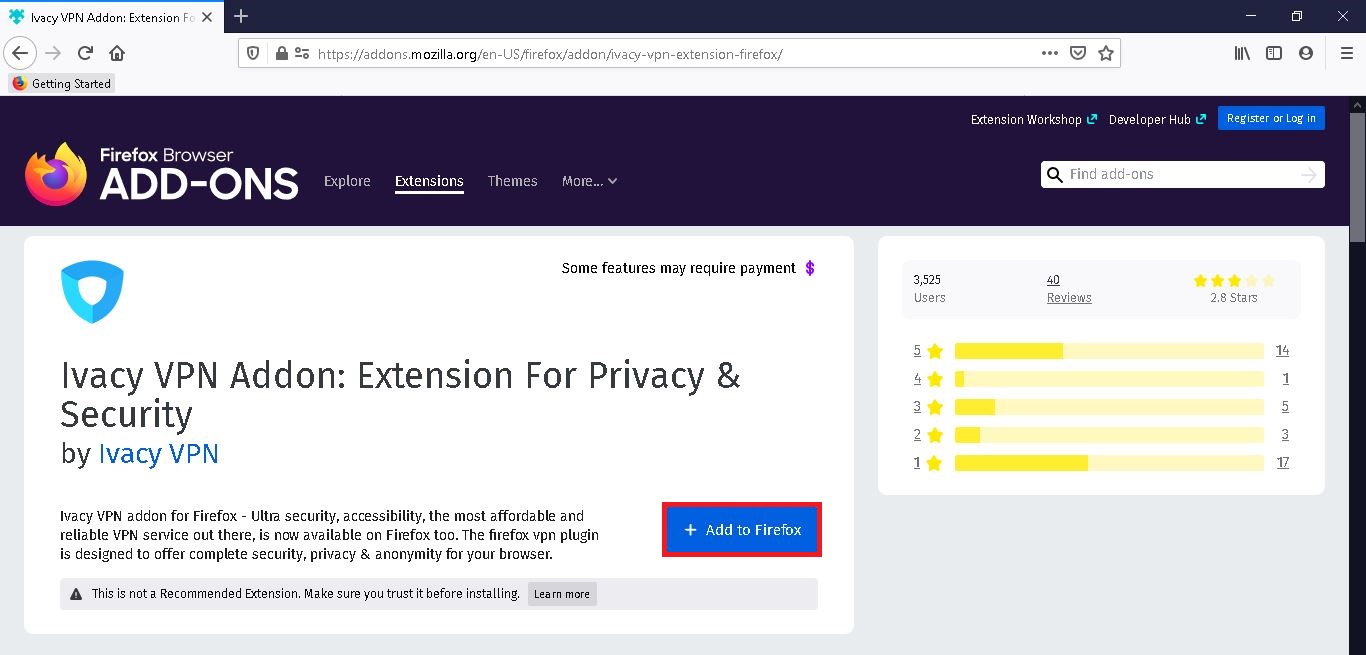Click the Firefox Browser Add-ons logo
This screenshot has height=655, width=1366.
[x=162, y=174]
